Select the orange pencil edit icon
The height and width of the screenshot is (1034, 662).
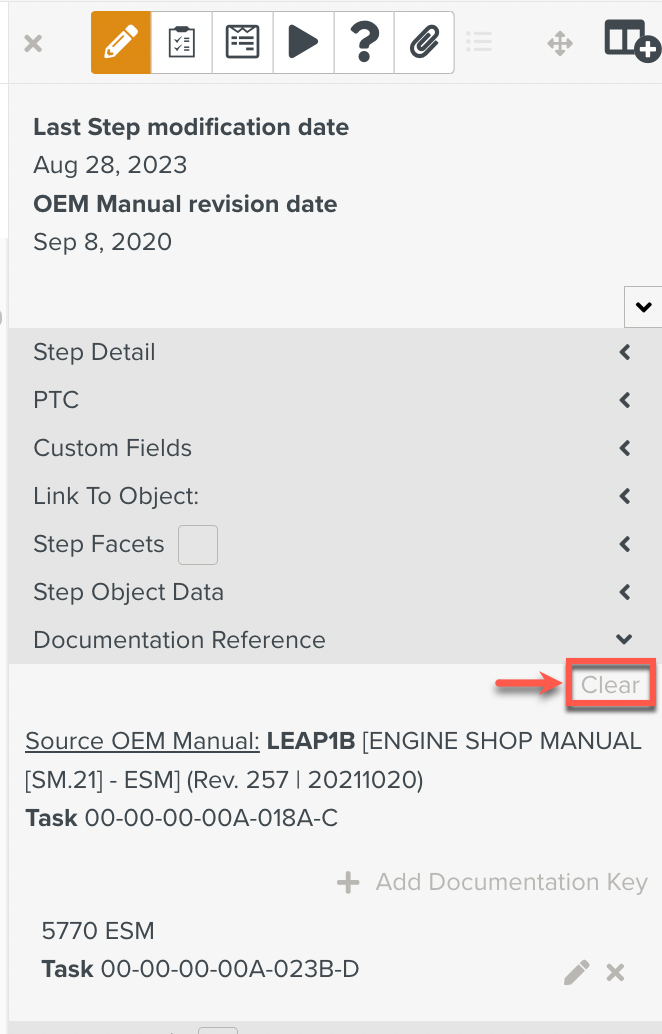[121, 43]
